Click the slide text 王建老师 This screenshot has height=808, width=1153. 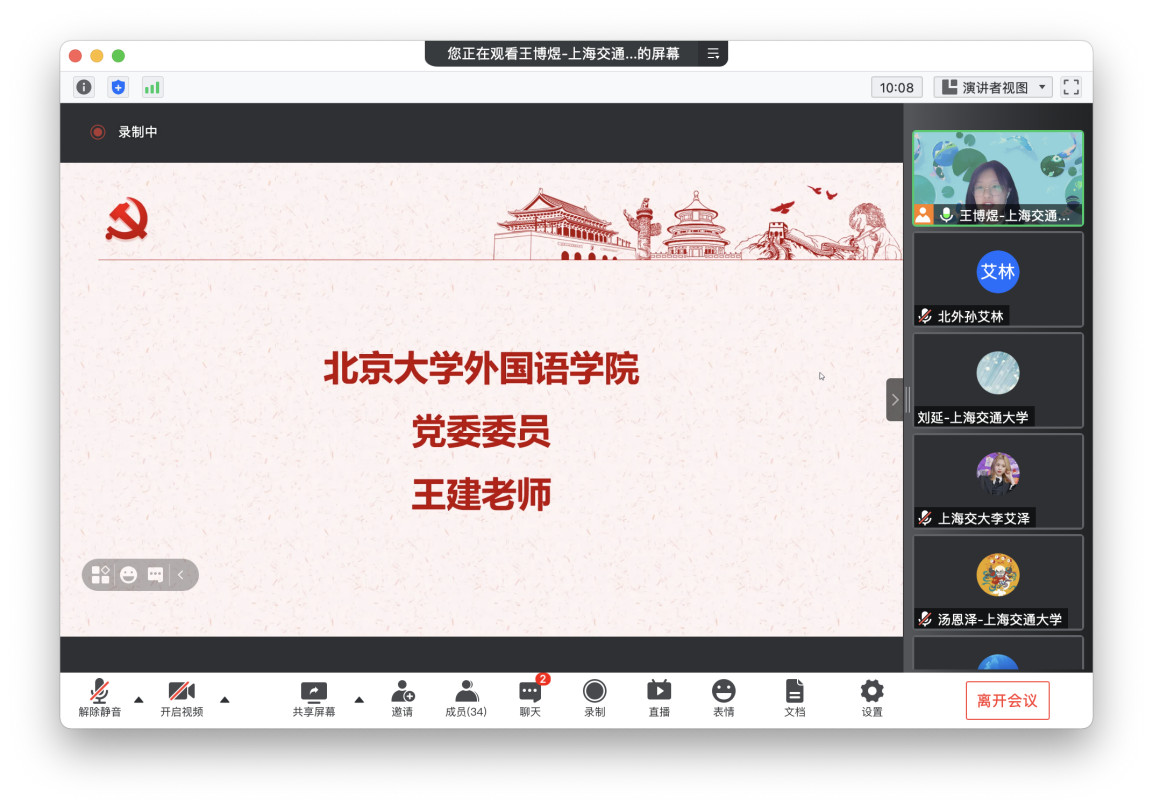[x=481, y=494]
